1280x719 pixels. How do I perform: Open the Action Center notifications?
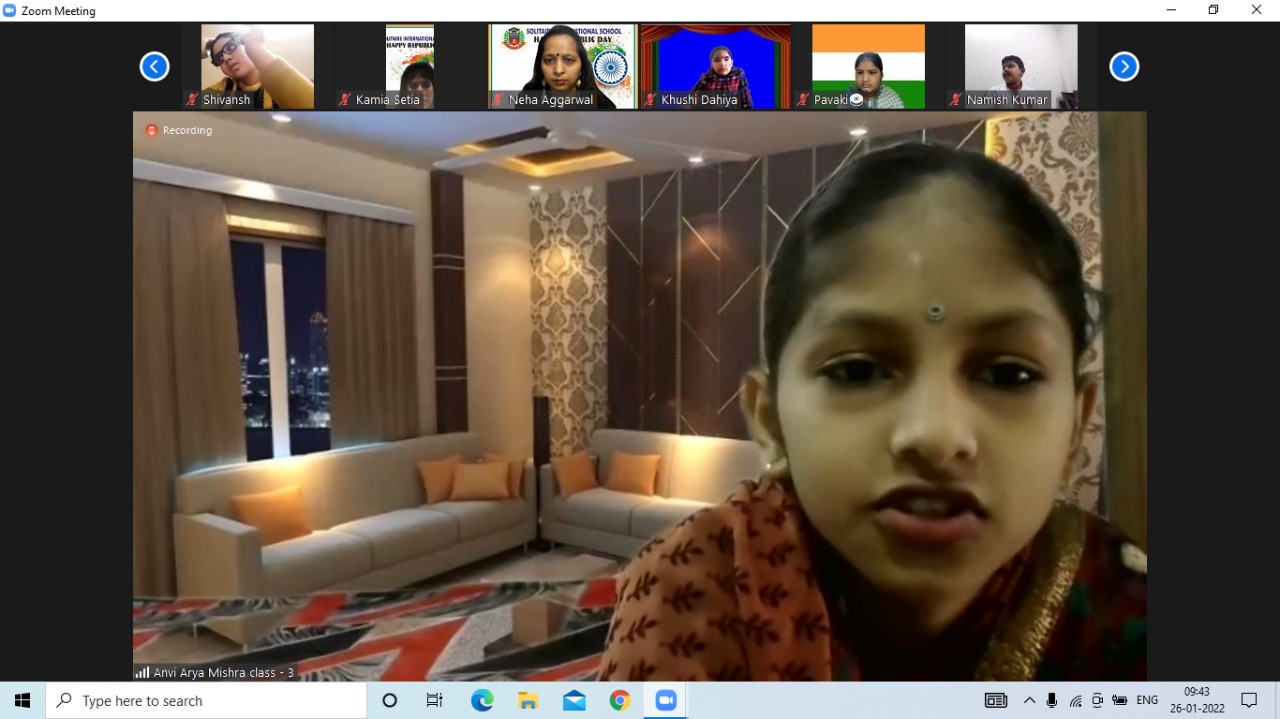pyautogui.click(x=1249, y=700)
